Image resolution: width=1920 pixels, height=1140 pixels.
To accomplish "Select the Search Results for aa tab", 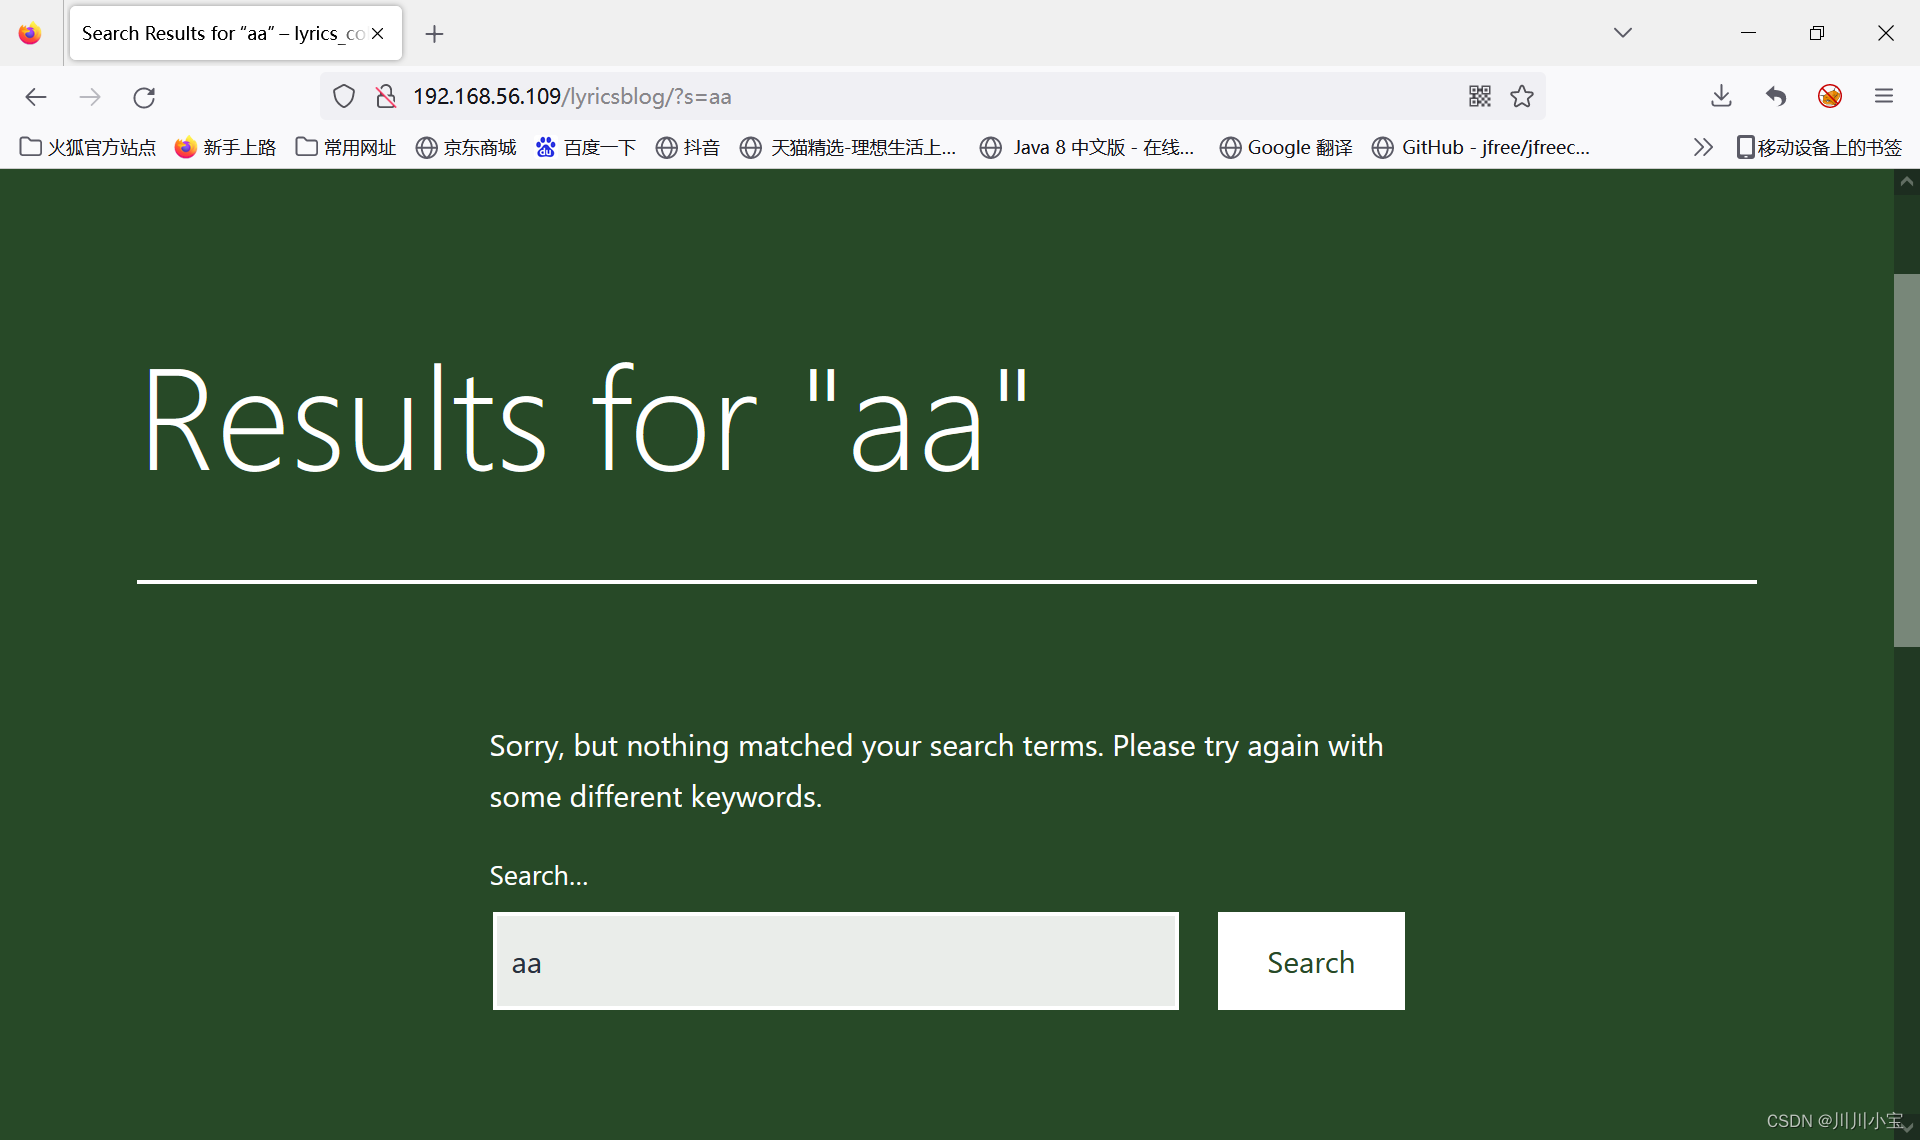I will (222, 34).
